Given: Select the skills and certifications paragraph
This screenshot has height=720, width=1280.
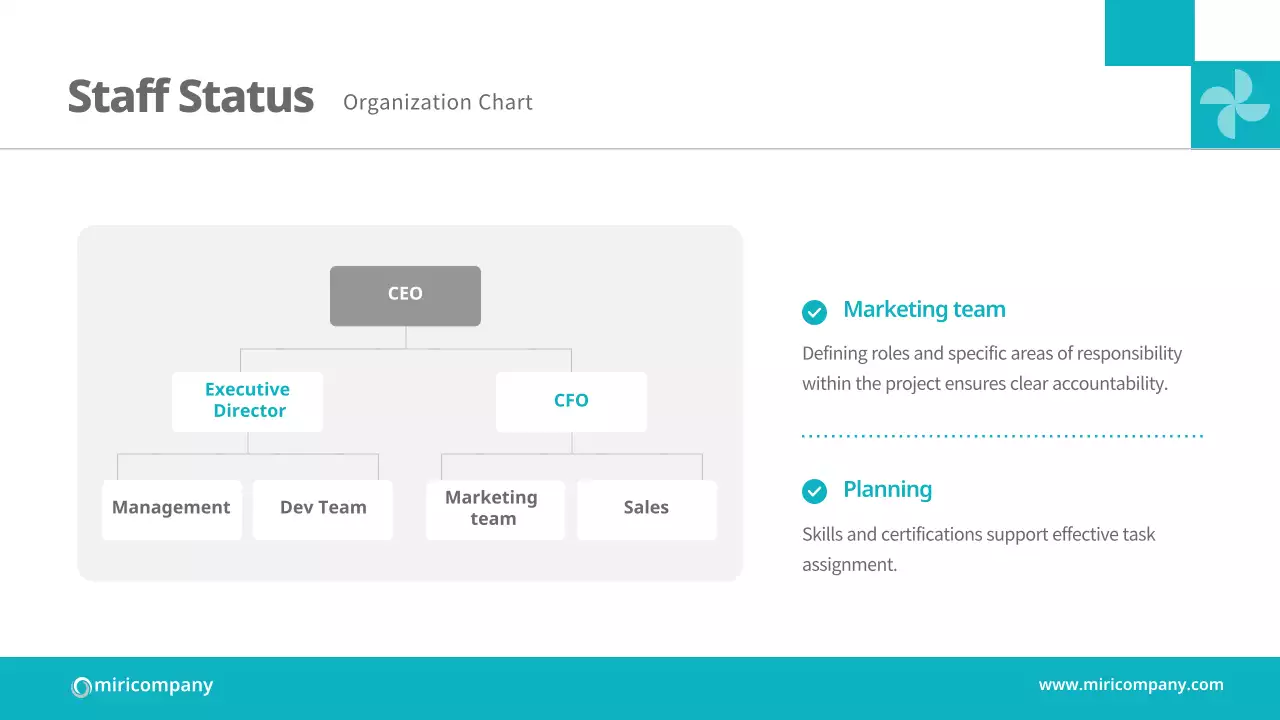Looking at the screenshot, I should click(x=978, y=549).
